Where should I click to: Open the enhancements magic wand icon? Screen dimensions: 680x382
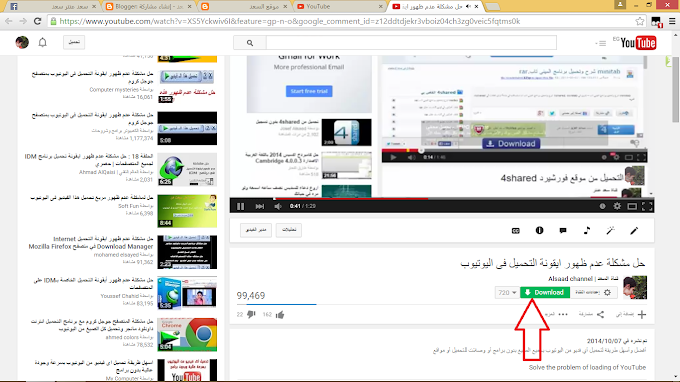[611, 231]
